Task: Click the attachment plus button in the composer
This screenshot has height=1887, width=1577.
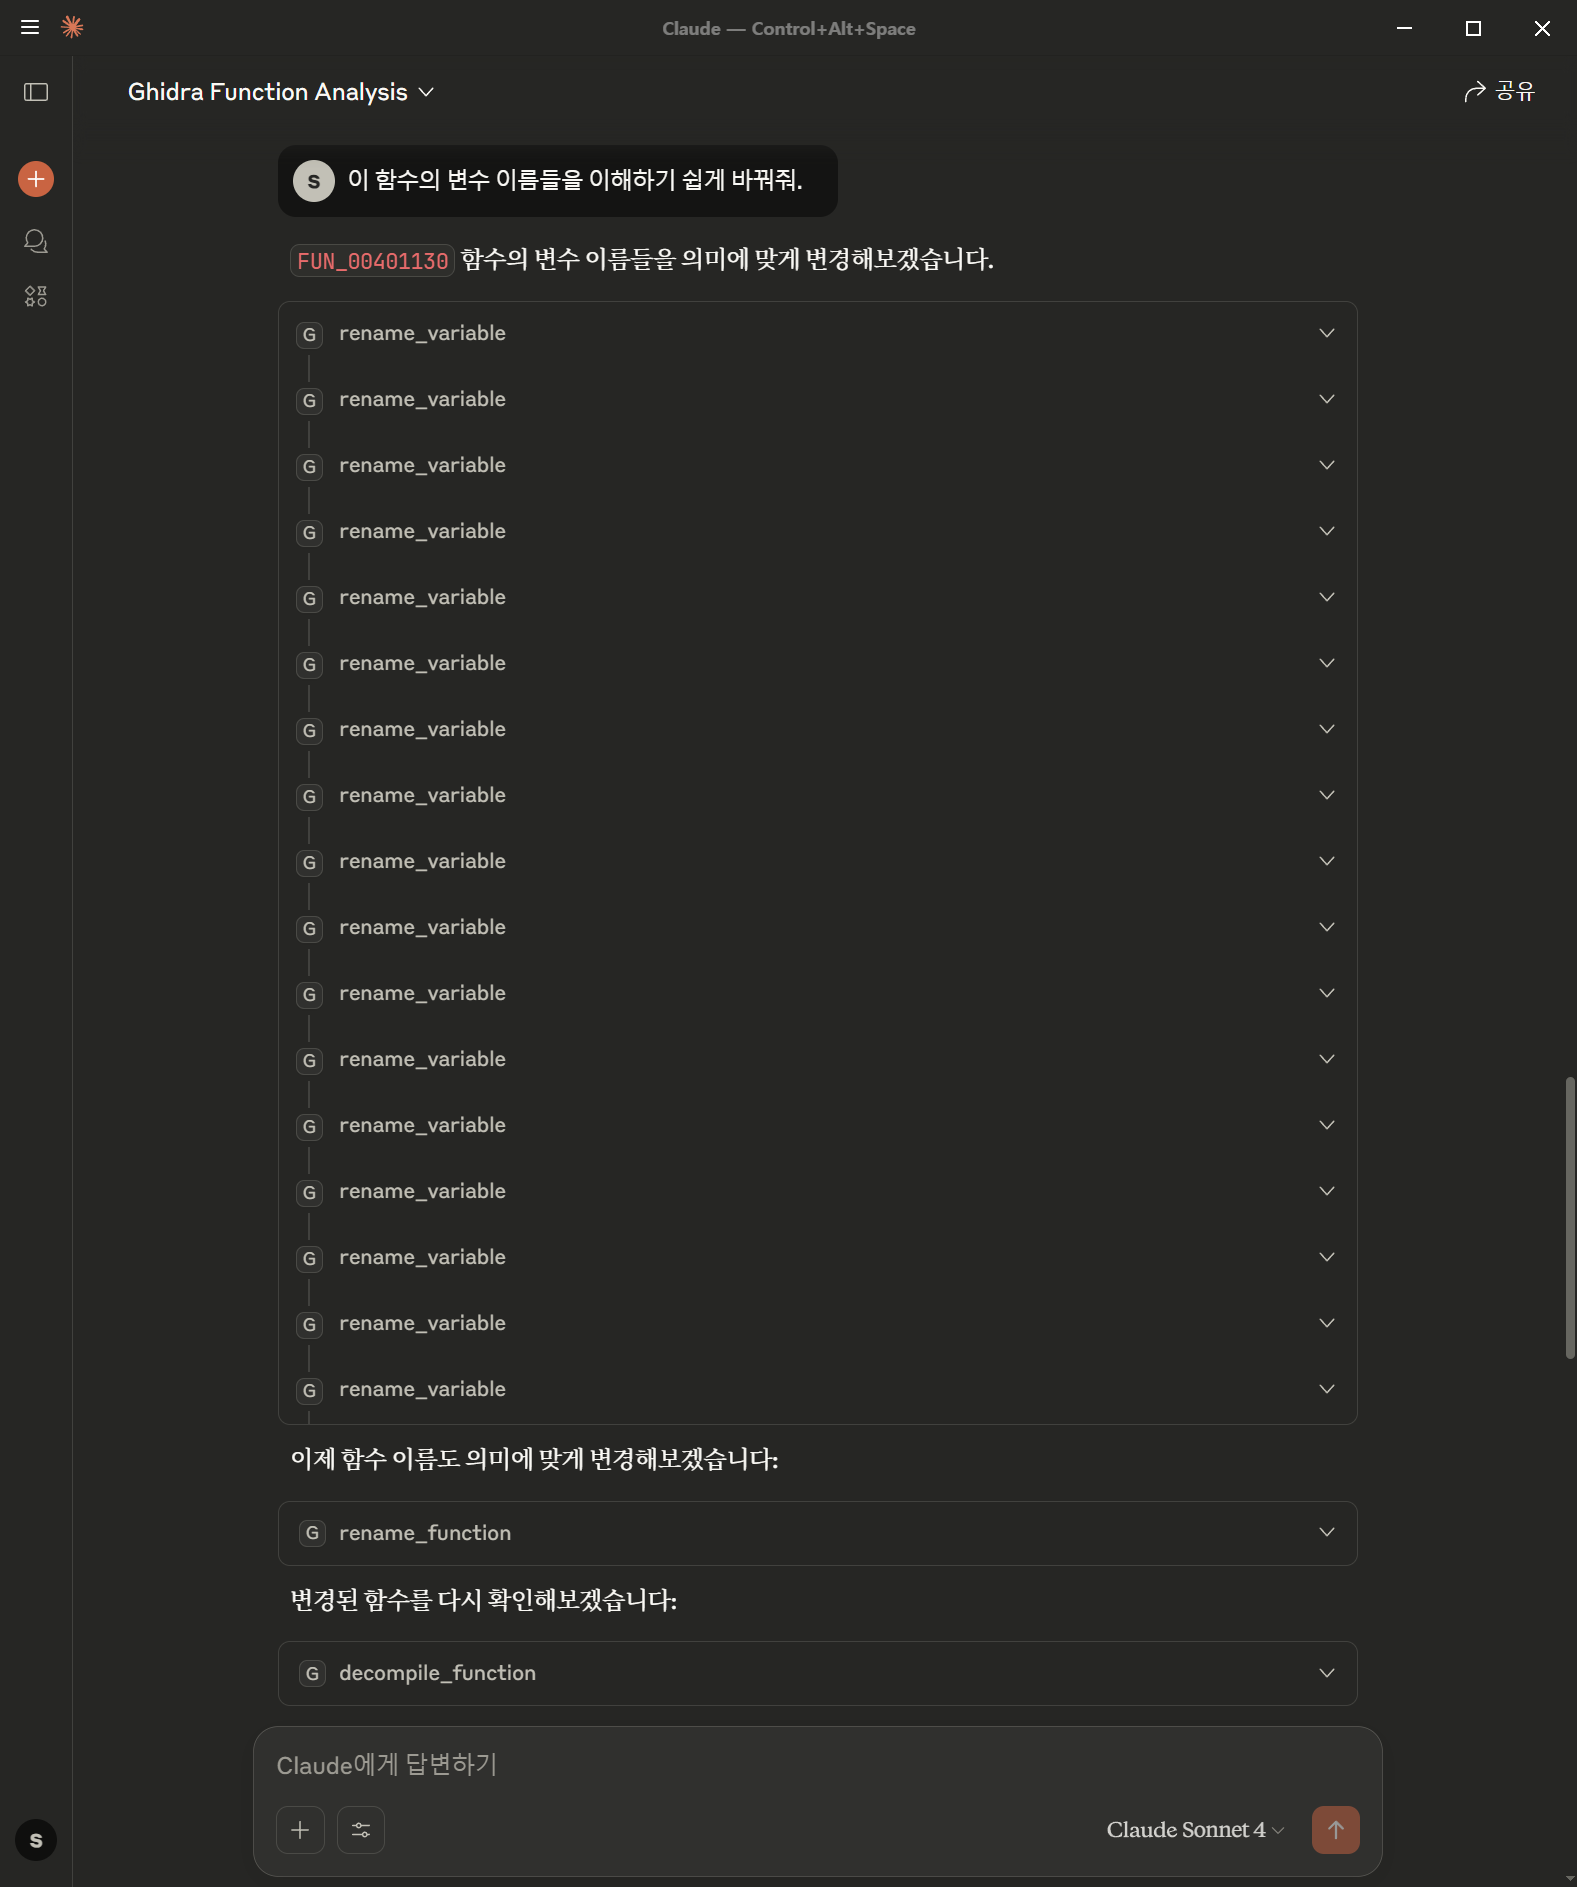Action: pyautogui.click(x=300, y=1830)
